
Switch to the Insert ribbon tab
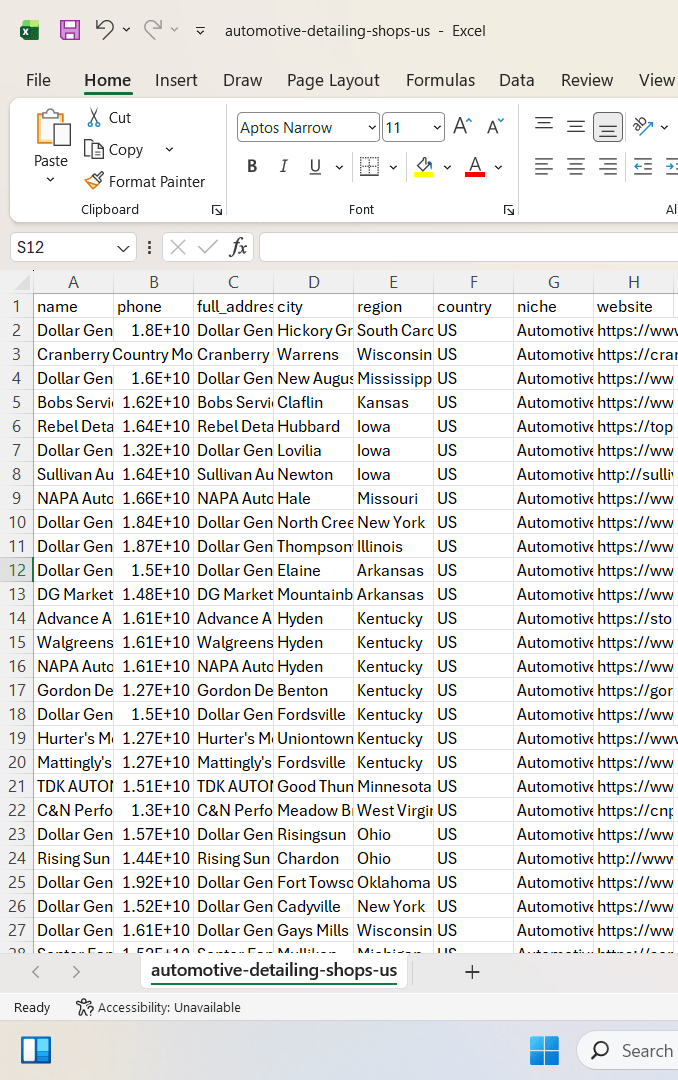[x=176, y=80]
